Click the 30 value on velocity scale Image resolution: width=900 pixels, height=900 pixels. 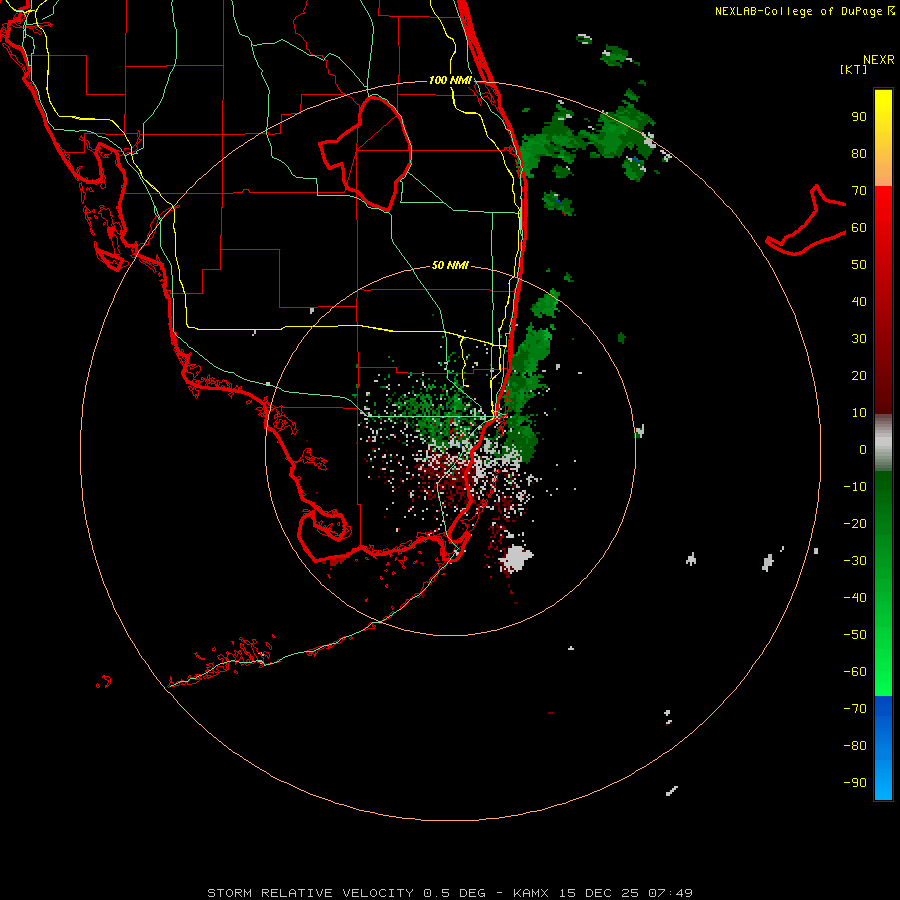tap(859, 339)
